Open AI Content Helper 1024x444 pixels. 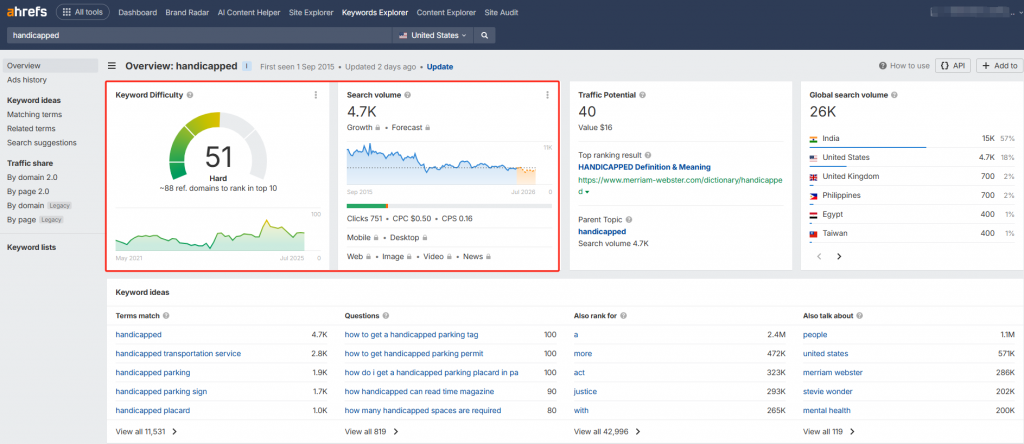pyautogui.click(x=248, y=12)
